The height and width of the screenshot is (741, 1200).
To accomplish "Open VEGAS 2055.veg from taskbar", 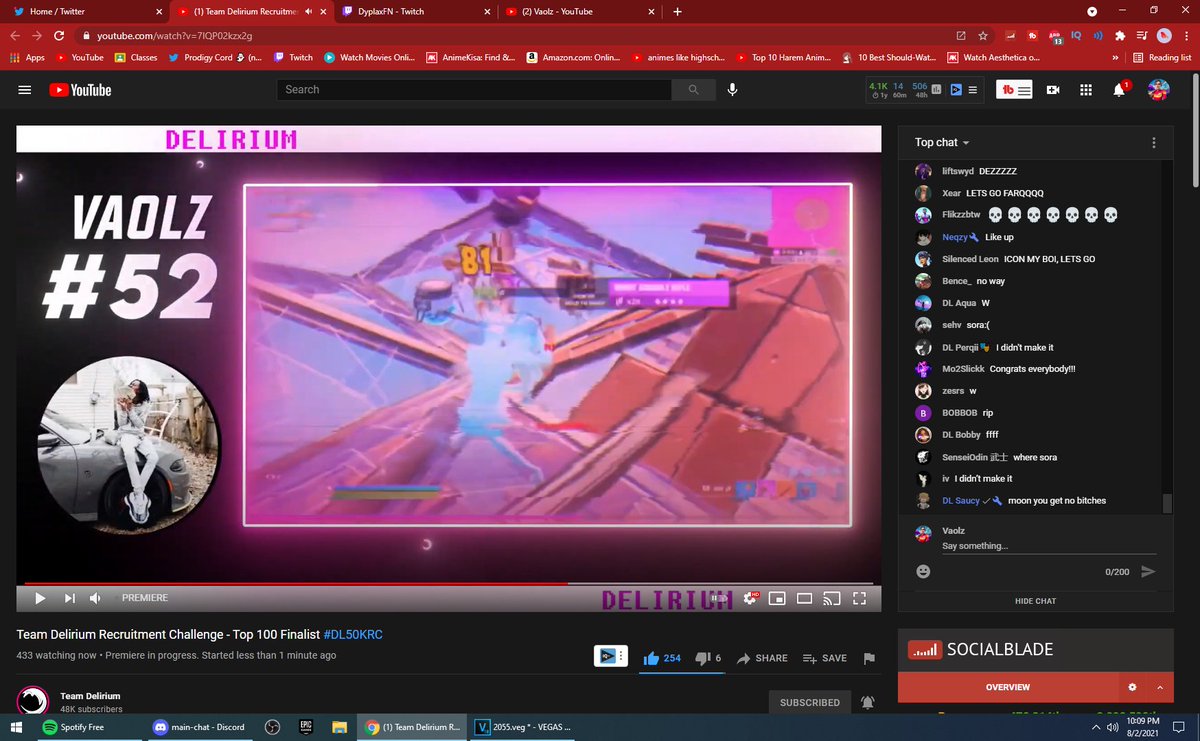I will 524,727.
